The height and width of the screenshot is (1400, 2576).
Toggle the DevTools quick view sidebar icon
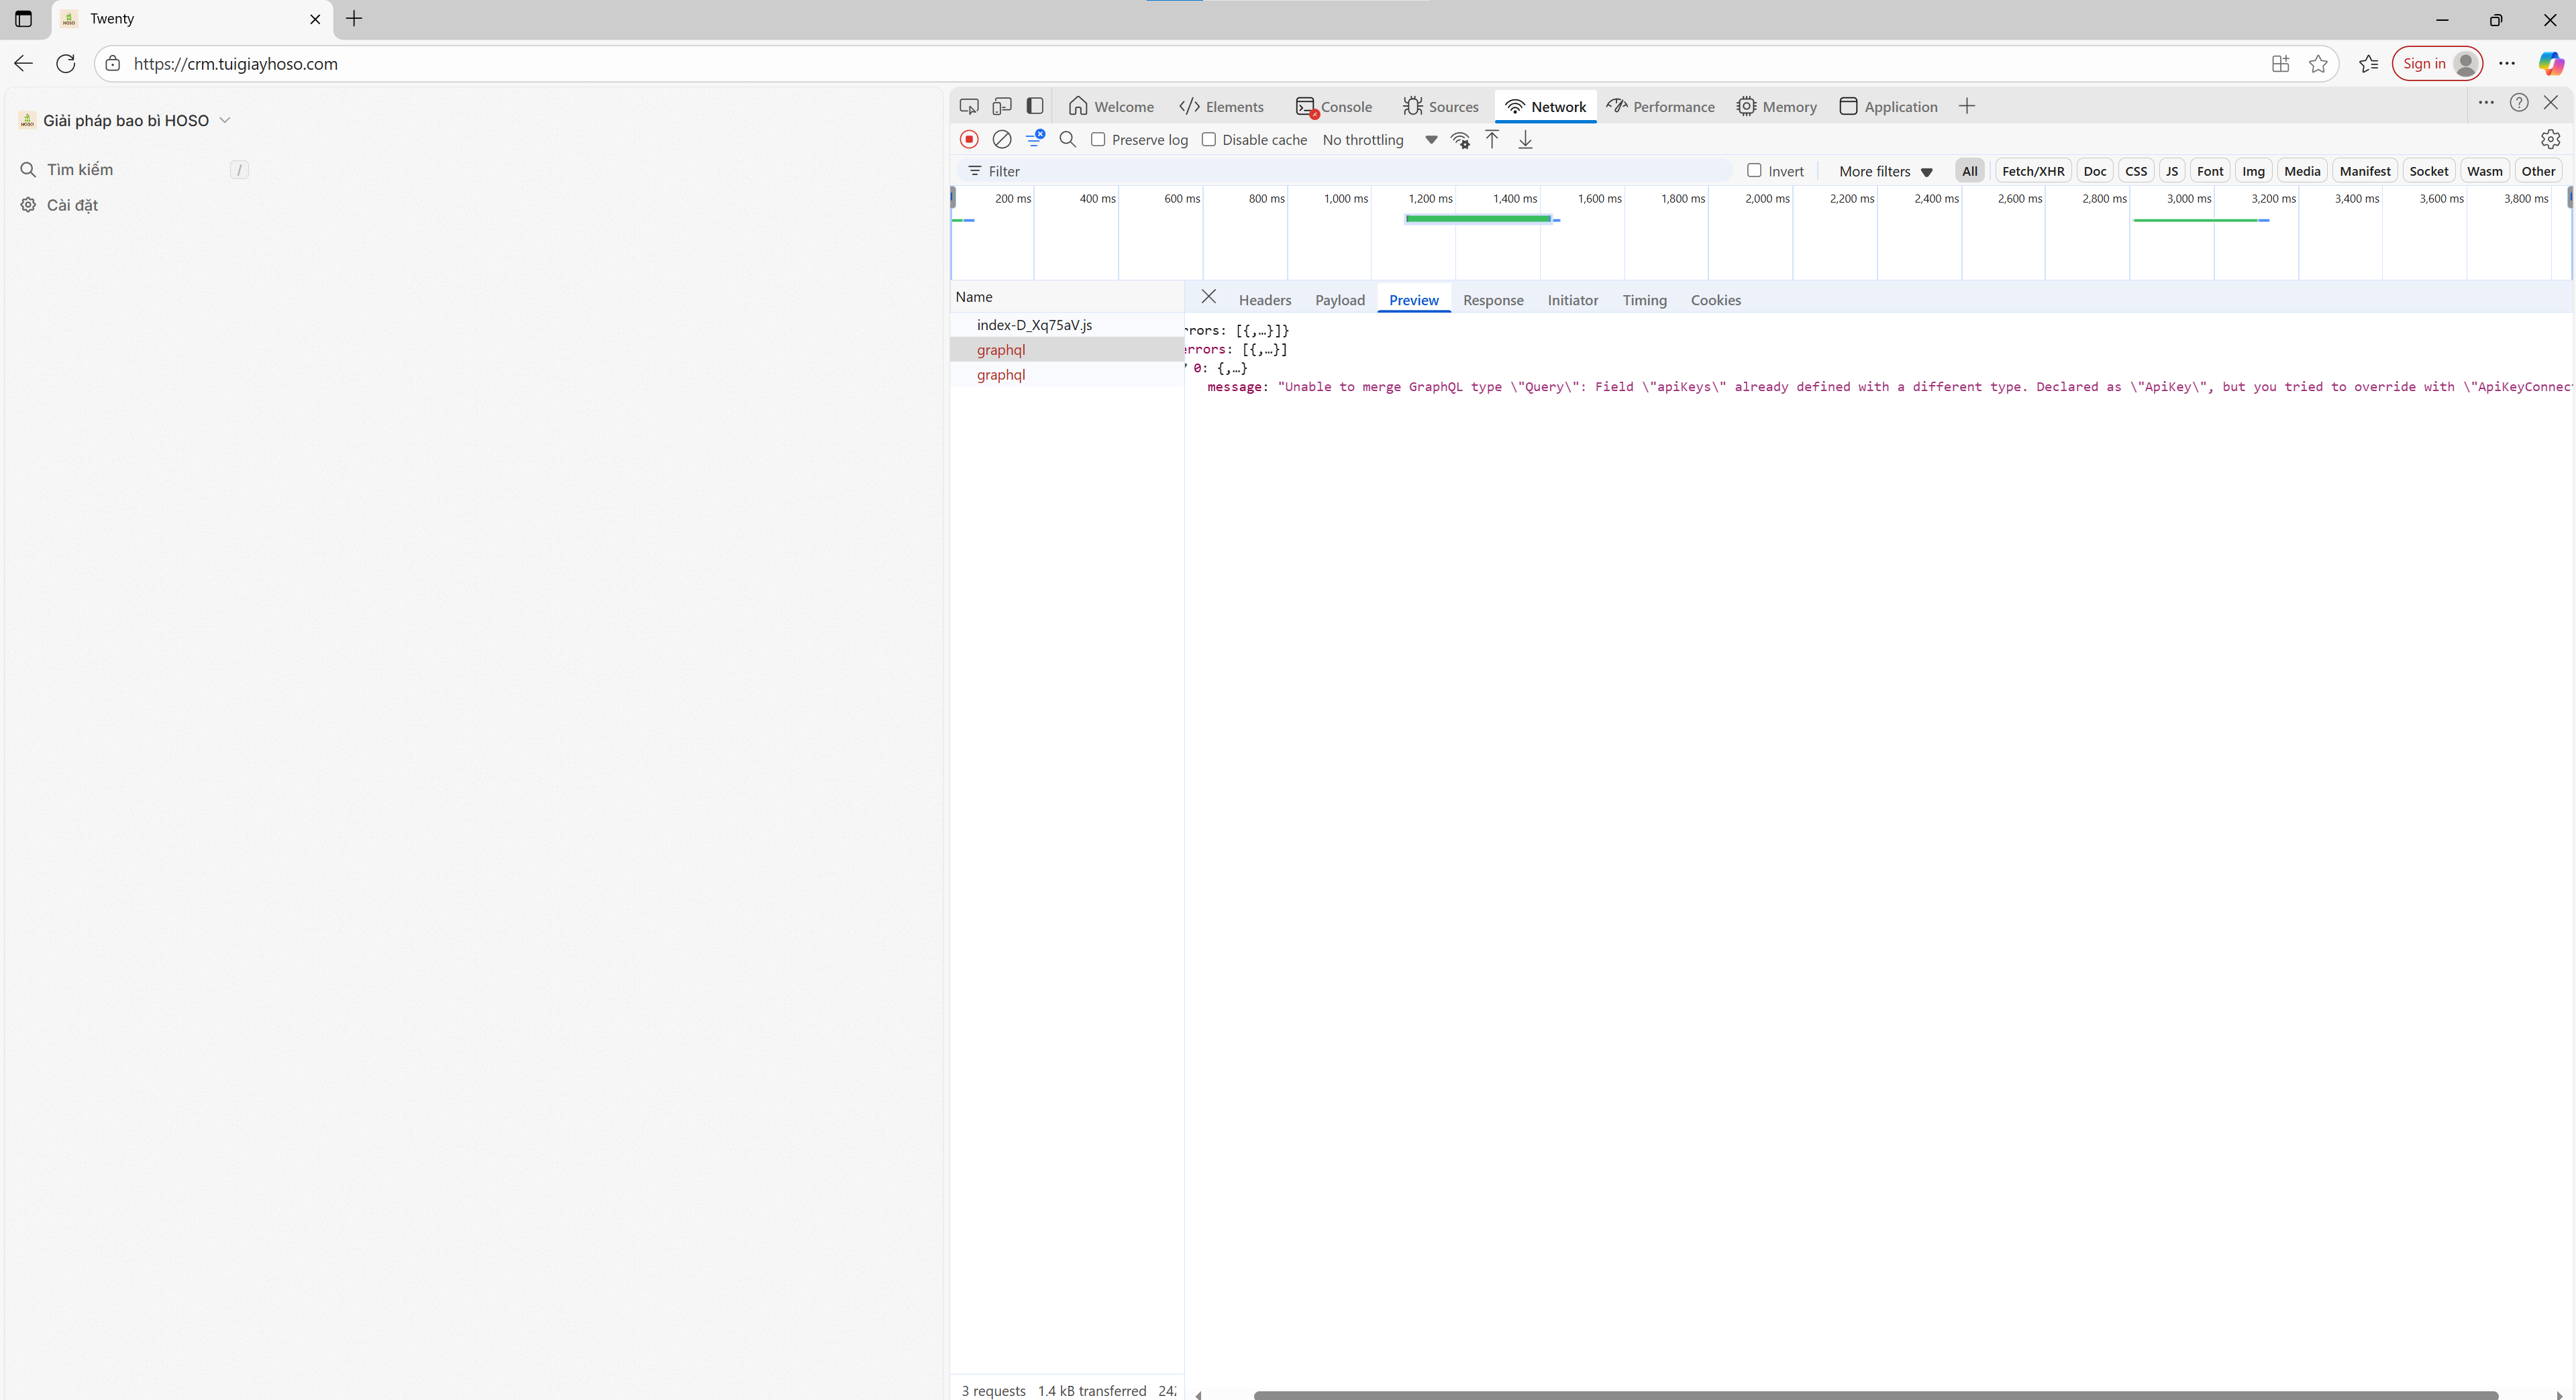[1035, 106]
